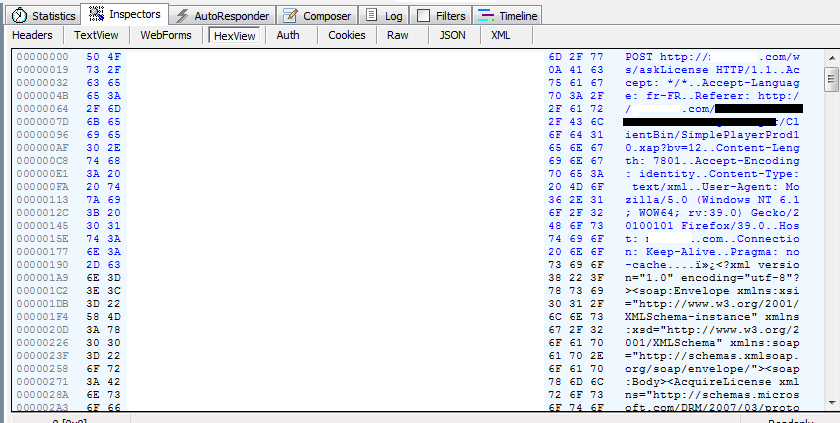The image size is (840, 423).
Task: Select the Inspectors tab
Action: [x=124, y=14]
